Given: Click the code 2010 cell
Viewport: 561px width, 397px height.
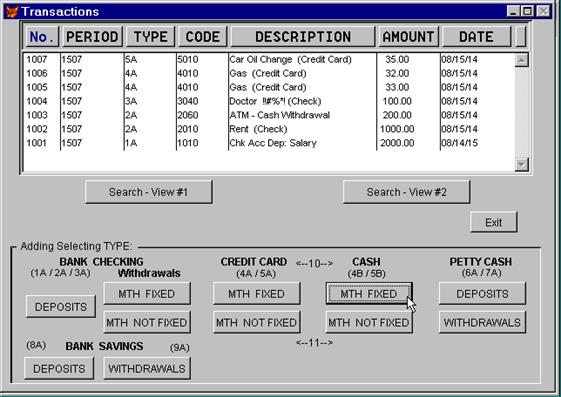Looking at the screenshot, I should tap(188, 129).
